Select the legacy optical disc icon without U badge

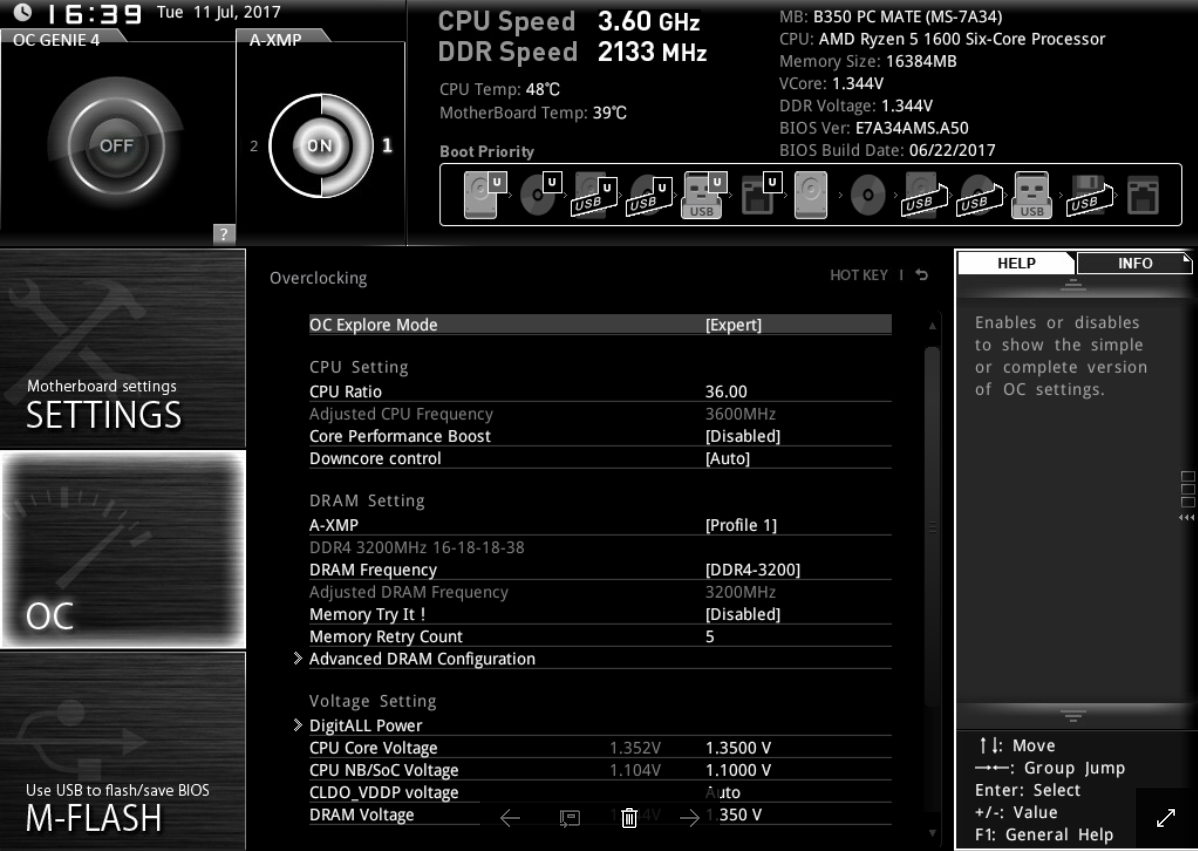coord(868,195)
